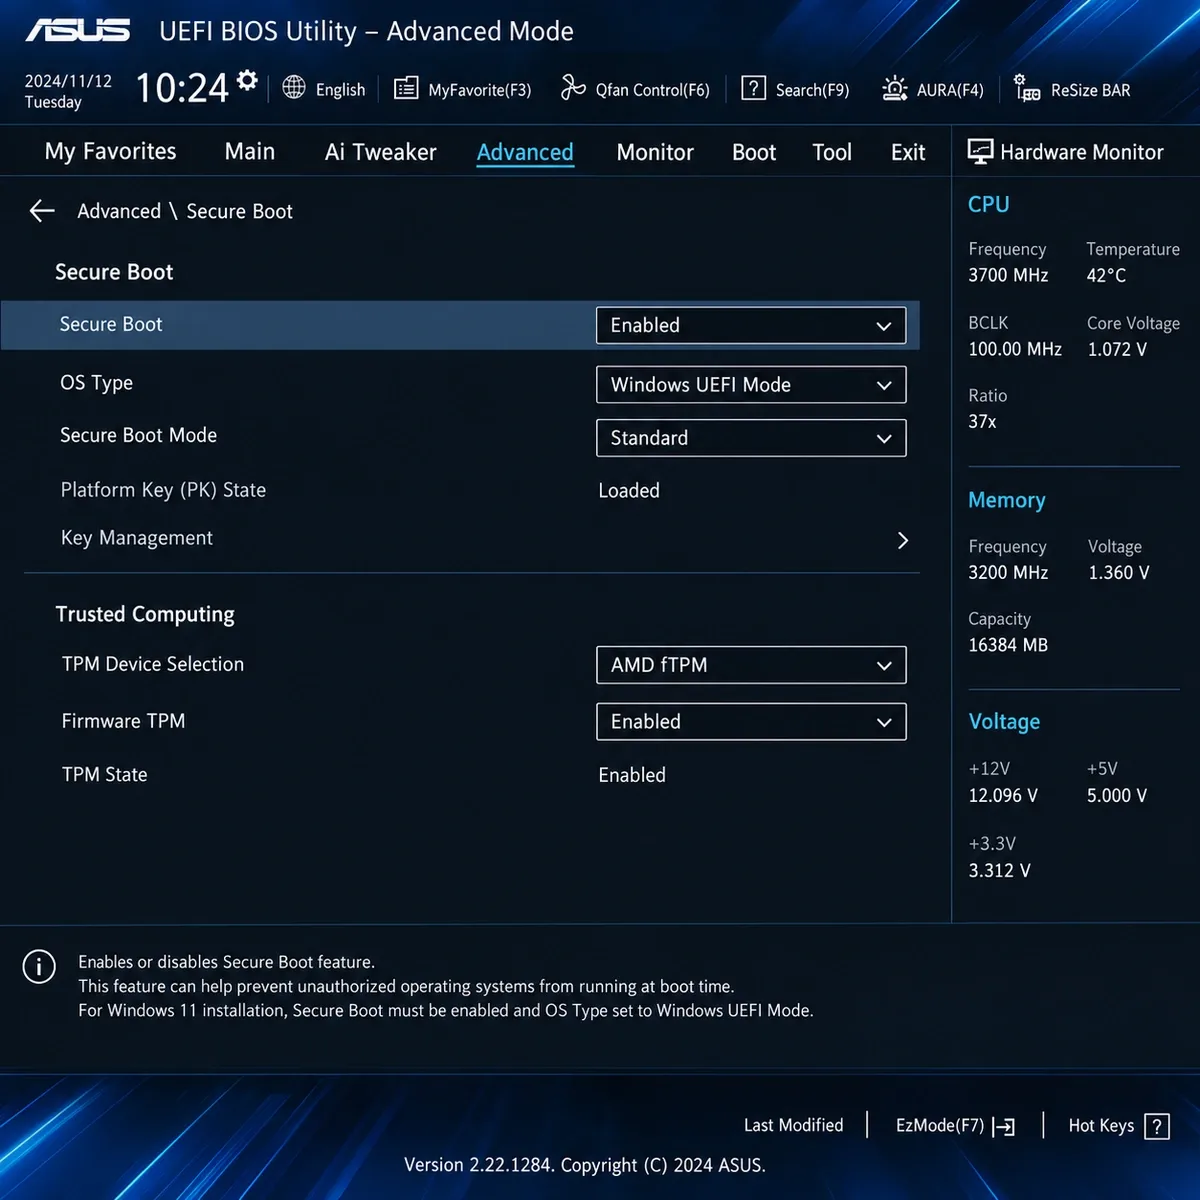Viewport: 1200px width, 1200px height.
Task: Select the Advanced tab
Action: click(x=525, y=152)
